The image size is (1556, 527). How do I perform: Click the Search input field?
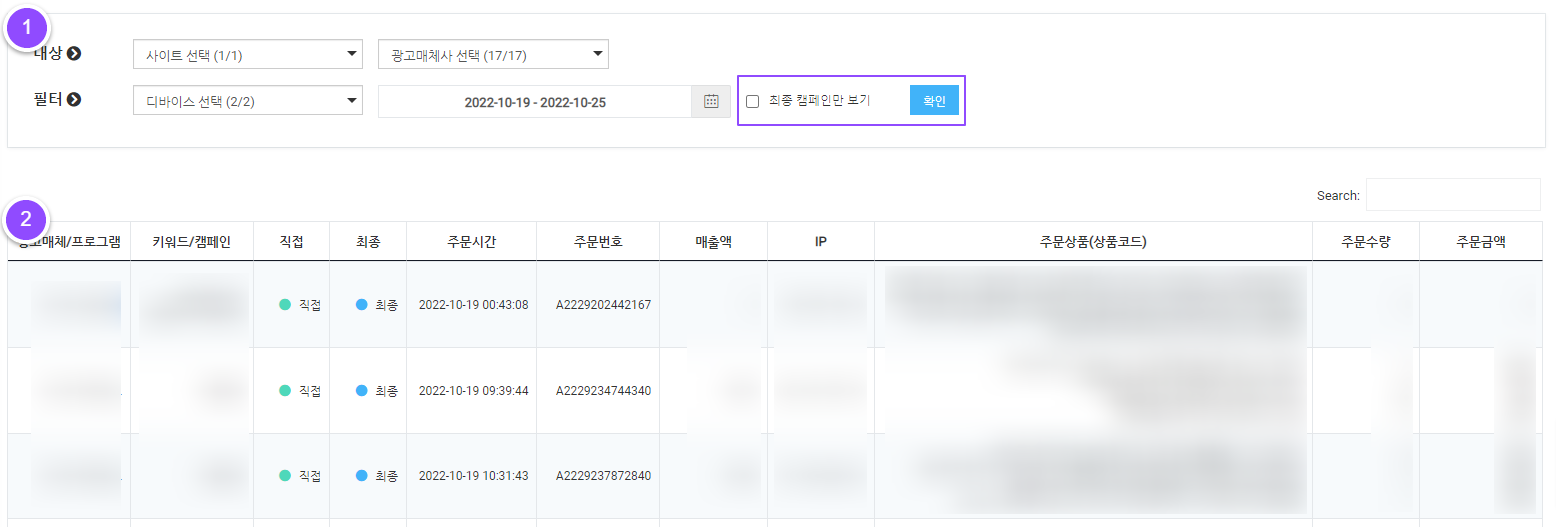tap(1452, 195)
